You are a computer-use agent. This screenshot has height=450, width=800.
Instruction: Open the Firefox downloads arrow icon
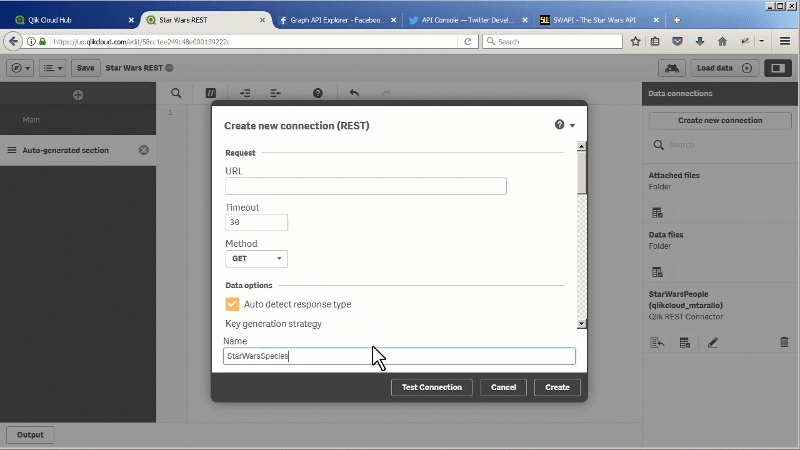[700, 41]
